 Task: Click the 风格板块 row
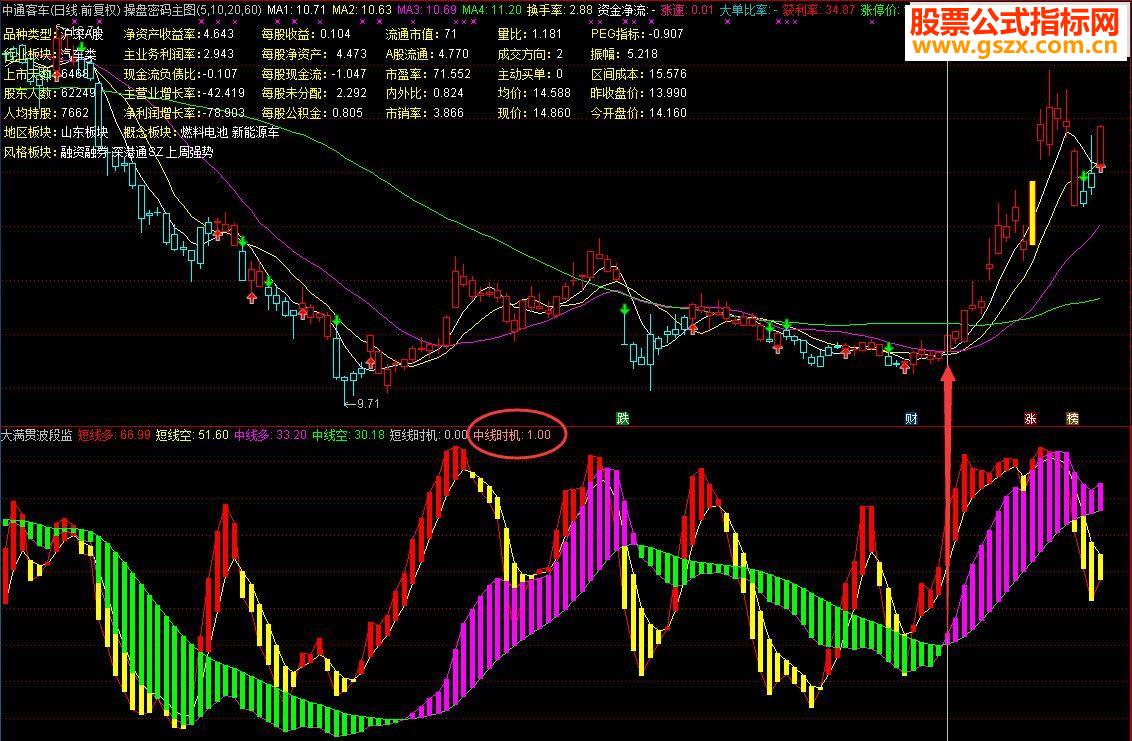[x=108, y=152]
